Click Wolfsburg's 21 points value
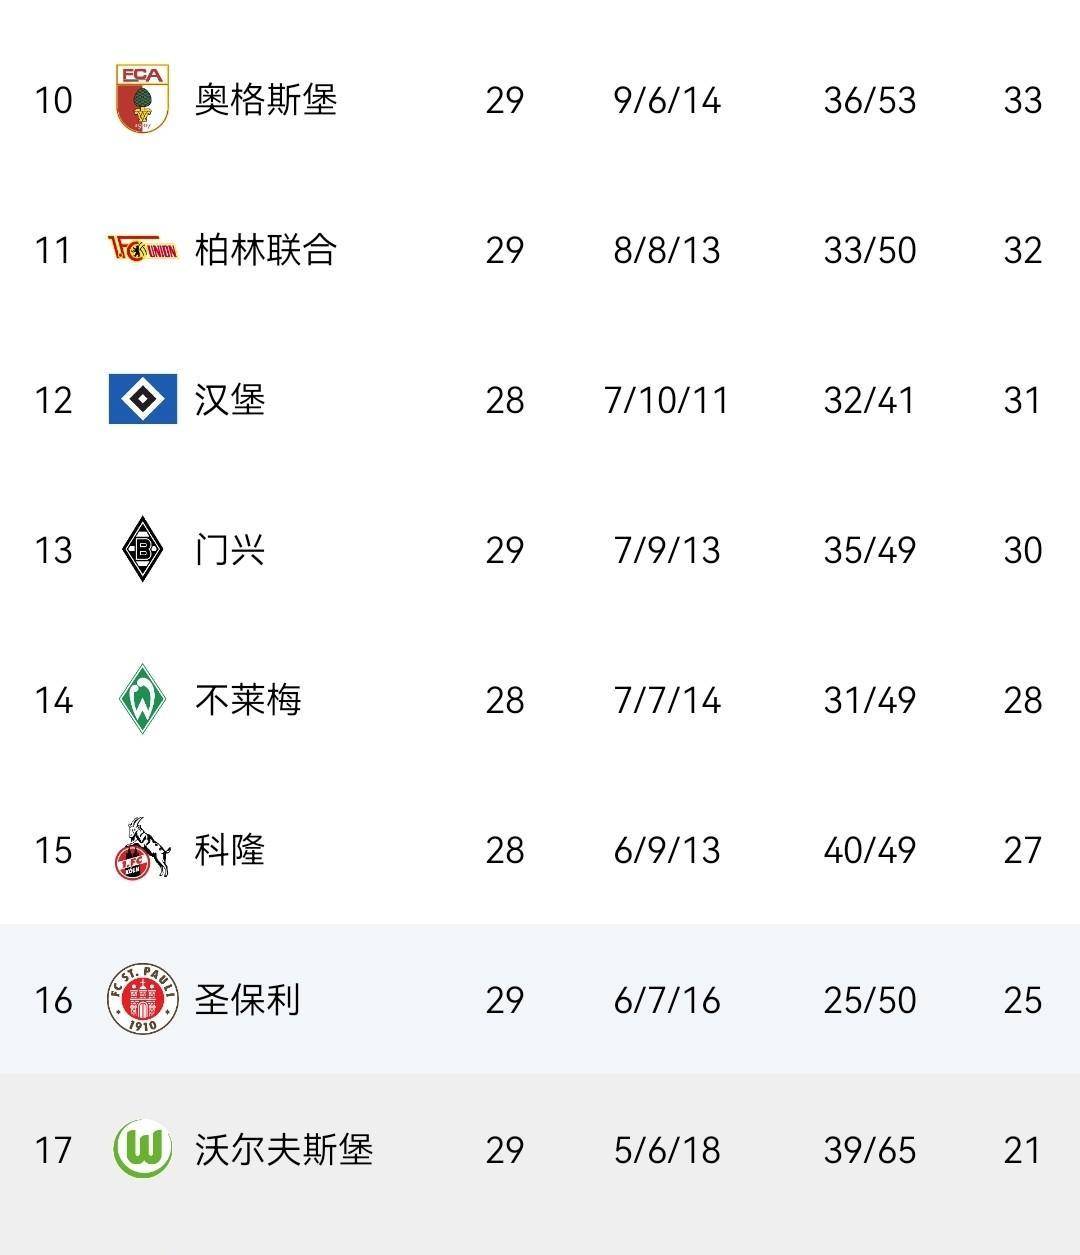1080x1255 pixels. pos(1022,1150)
